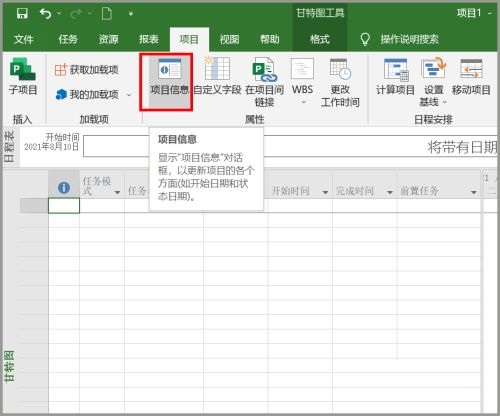This screenshot has width=500, height=416.
Task: Open the 完成时间 column filter arrow
Action: click(390, 192)
